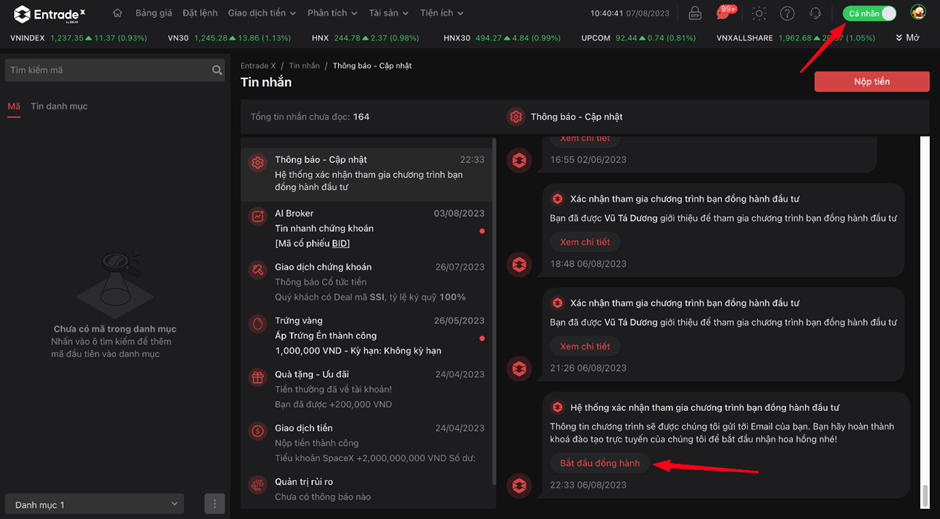The height and width of the screenshot is (519, 940).
Task: Click the magnifier icon in search box
Action: (217, 71)
